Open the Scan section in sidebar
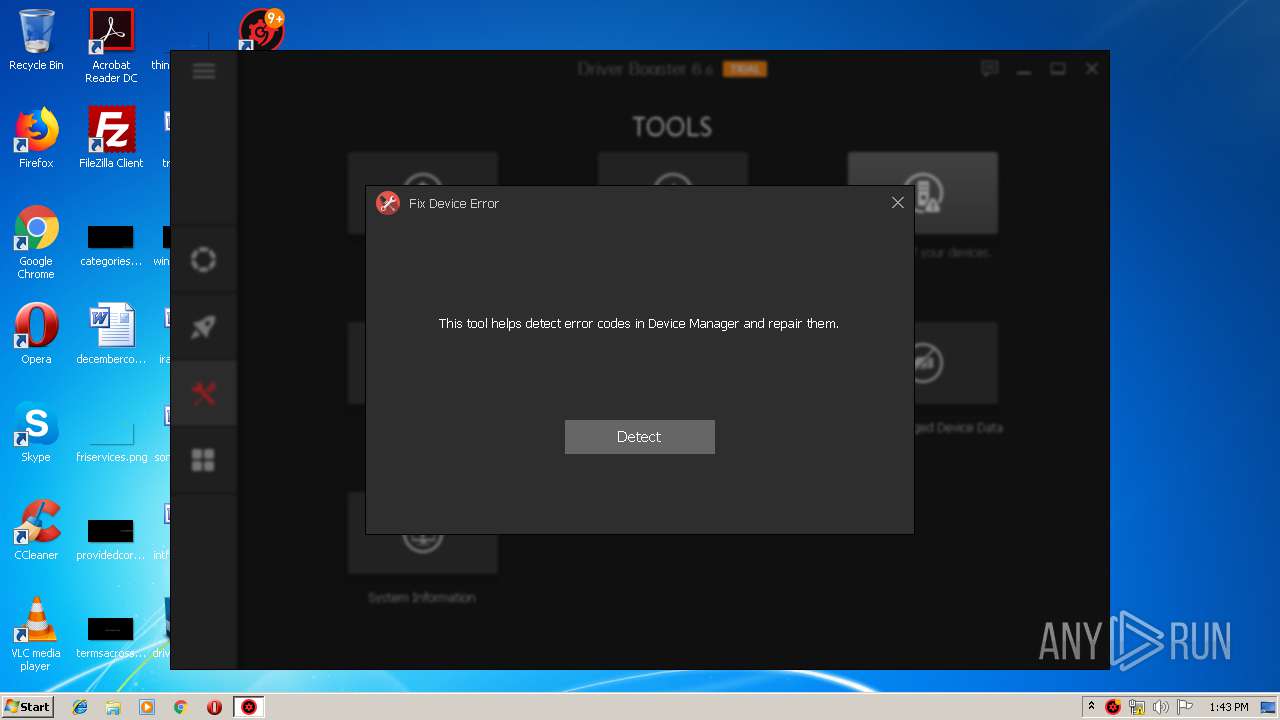 204,260
